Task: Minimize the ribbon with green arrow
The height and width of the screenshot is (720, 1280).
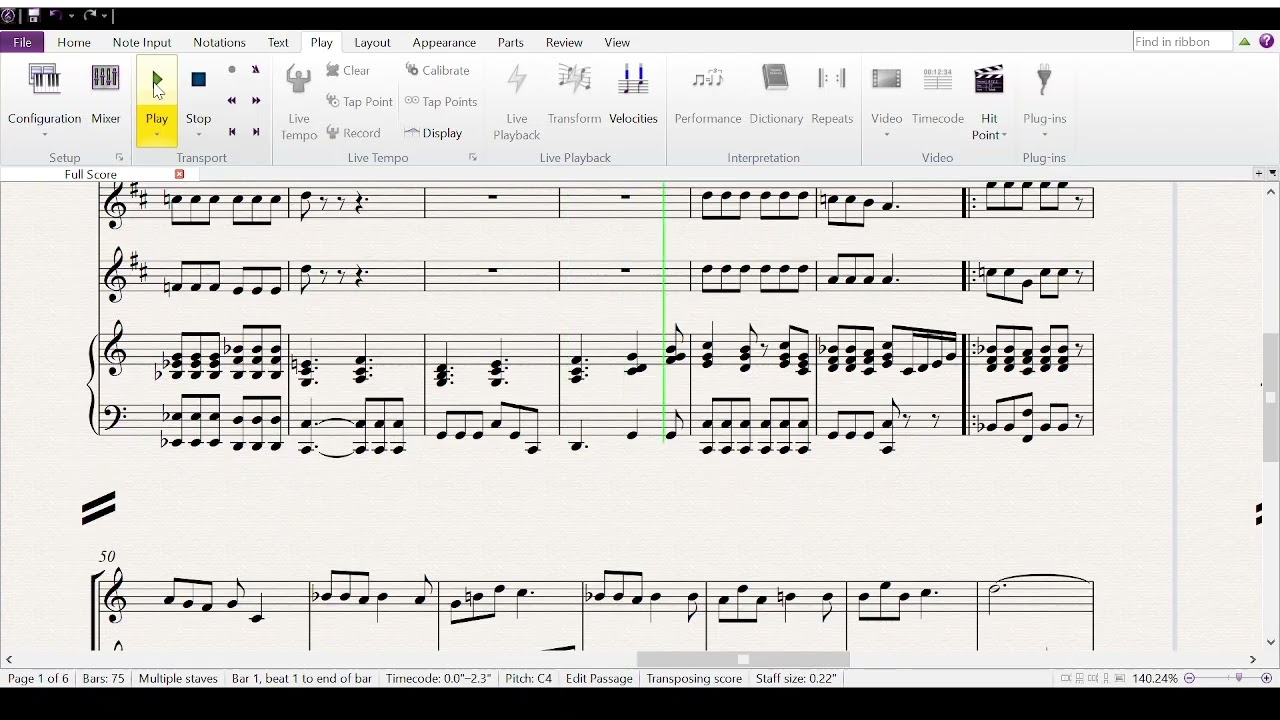Action: [x=1245, y=42]
